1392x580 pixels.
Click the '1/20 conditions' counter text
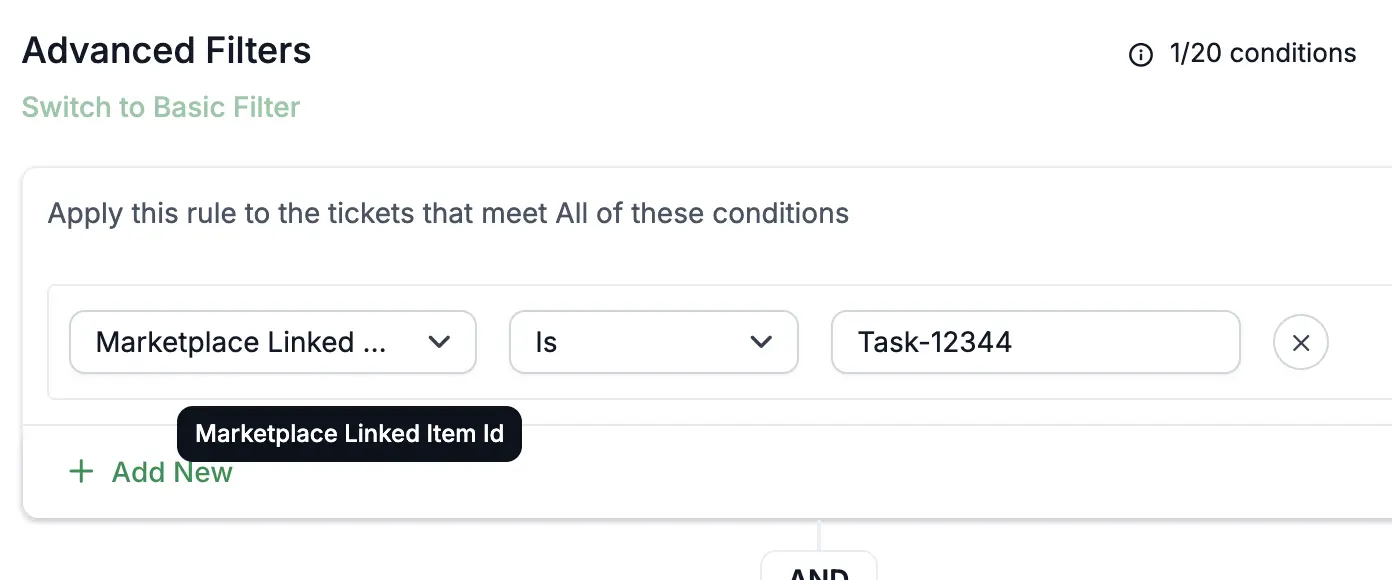click(1263, 53)
